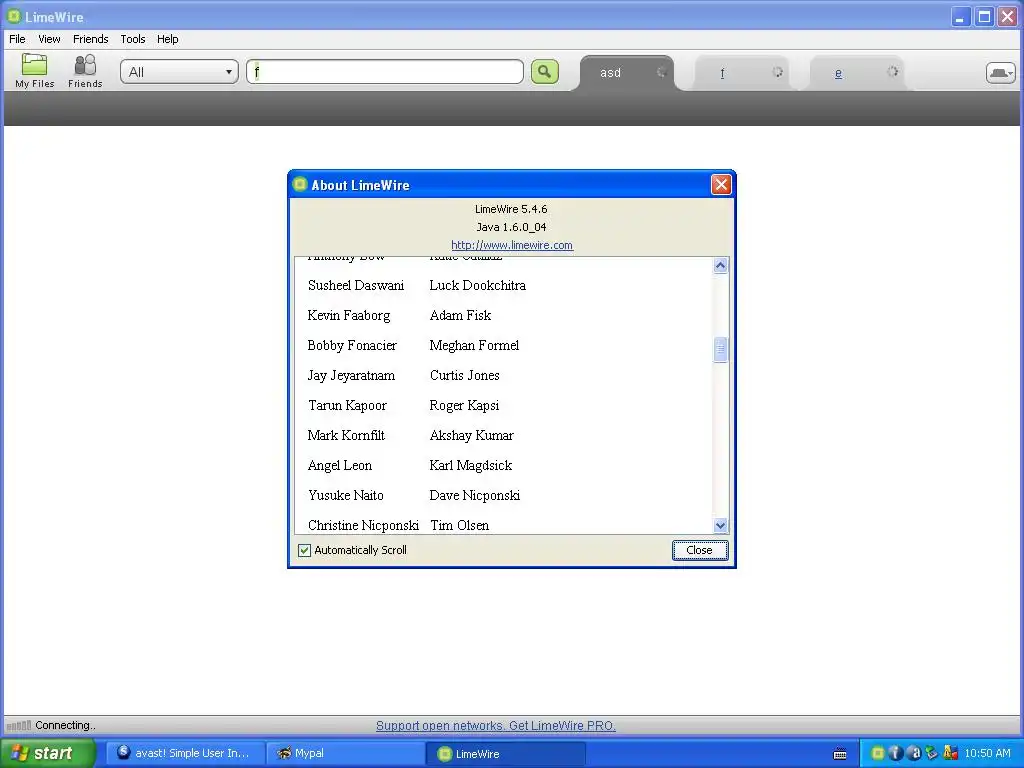1024x768 pixels.
Task: Click the connection strength bars icon
Action: (x=19, y=725)
